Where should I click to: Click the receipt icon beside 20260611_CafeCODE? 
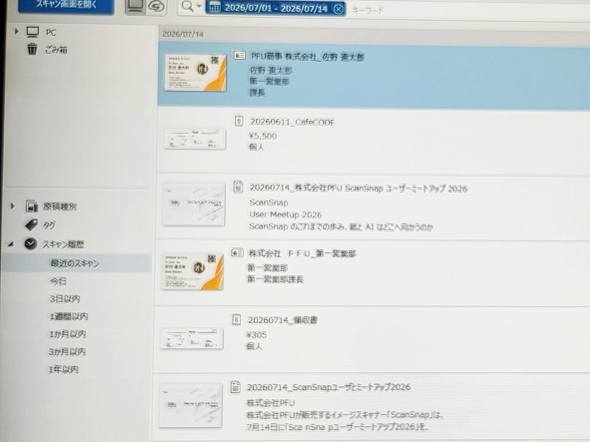(x=239, y=121)
